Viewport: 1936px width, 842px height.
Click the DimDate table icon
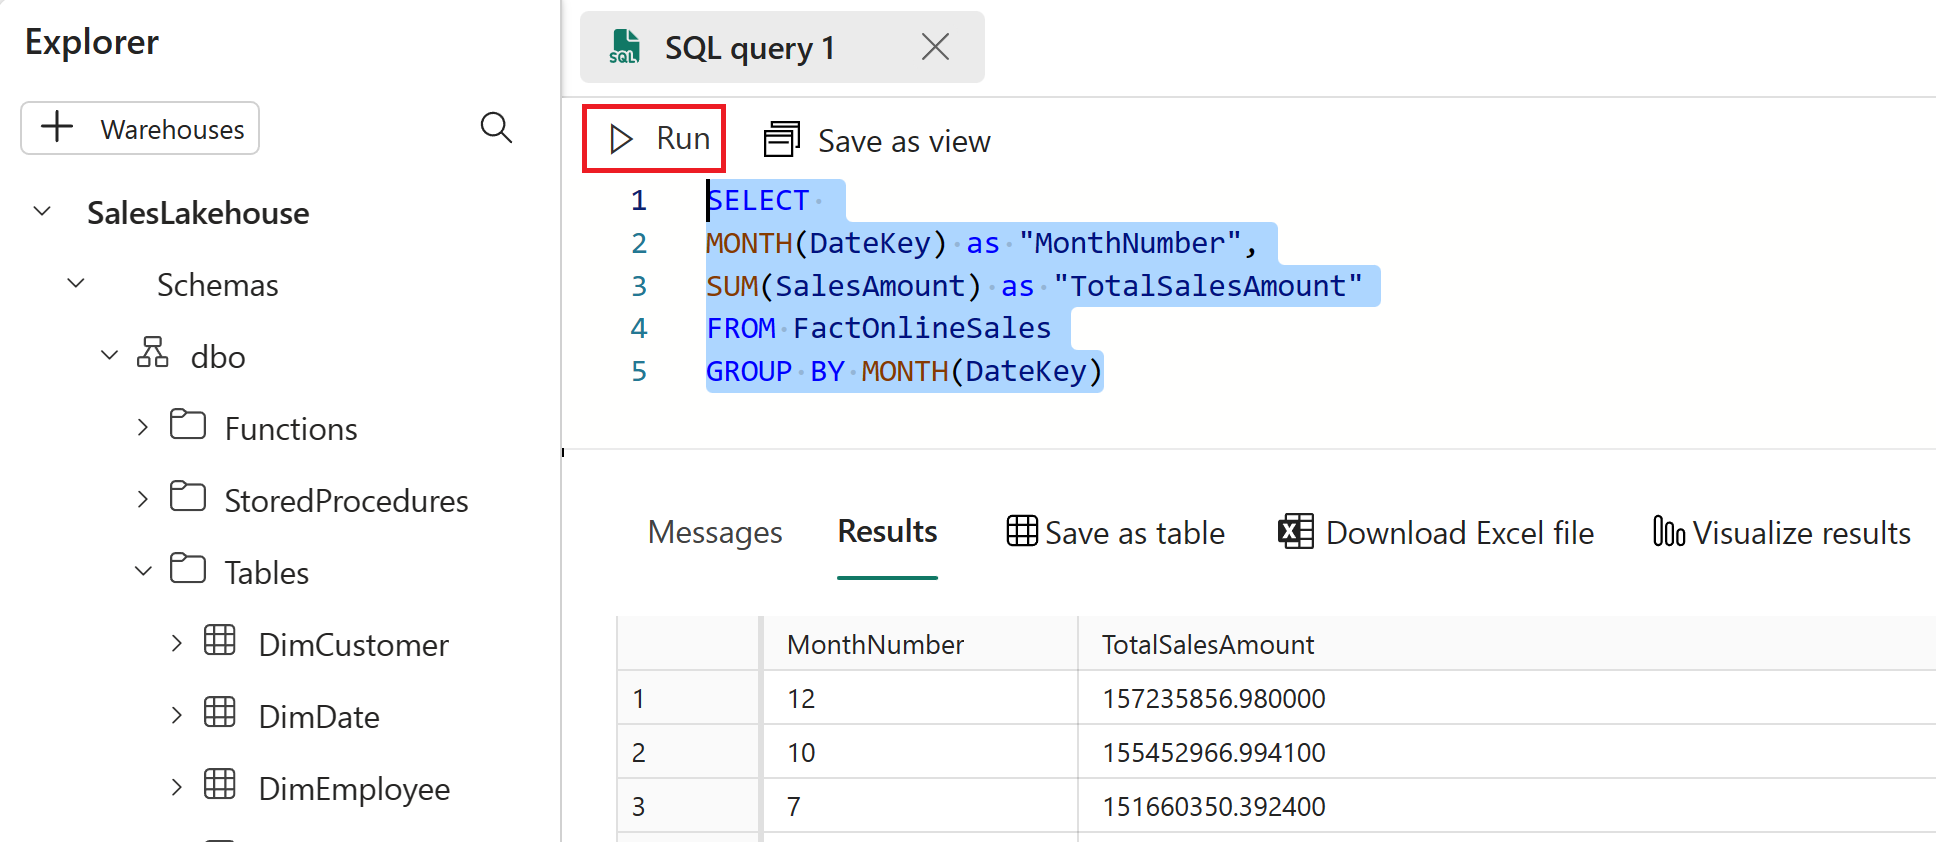(x=220, y=713)
